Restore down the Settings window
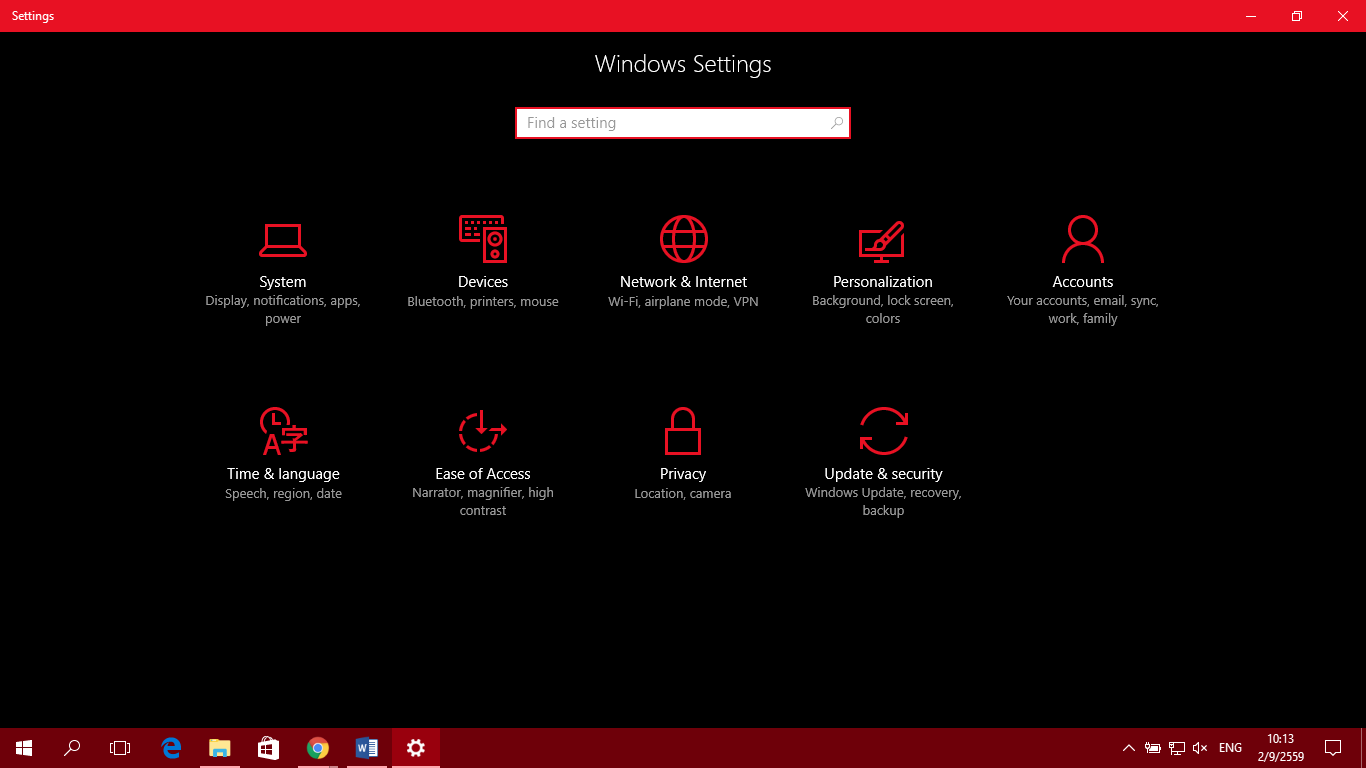The width and height of the screenshot is (1366, 768). pyautogui.click(x=1297, y=16)
